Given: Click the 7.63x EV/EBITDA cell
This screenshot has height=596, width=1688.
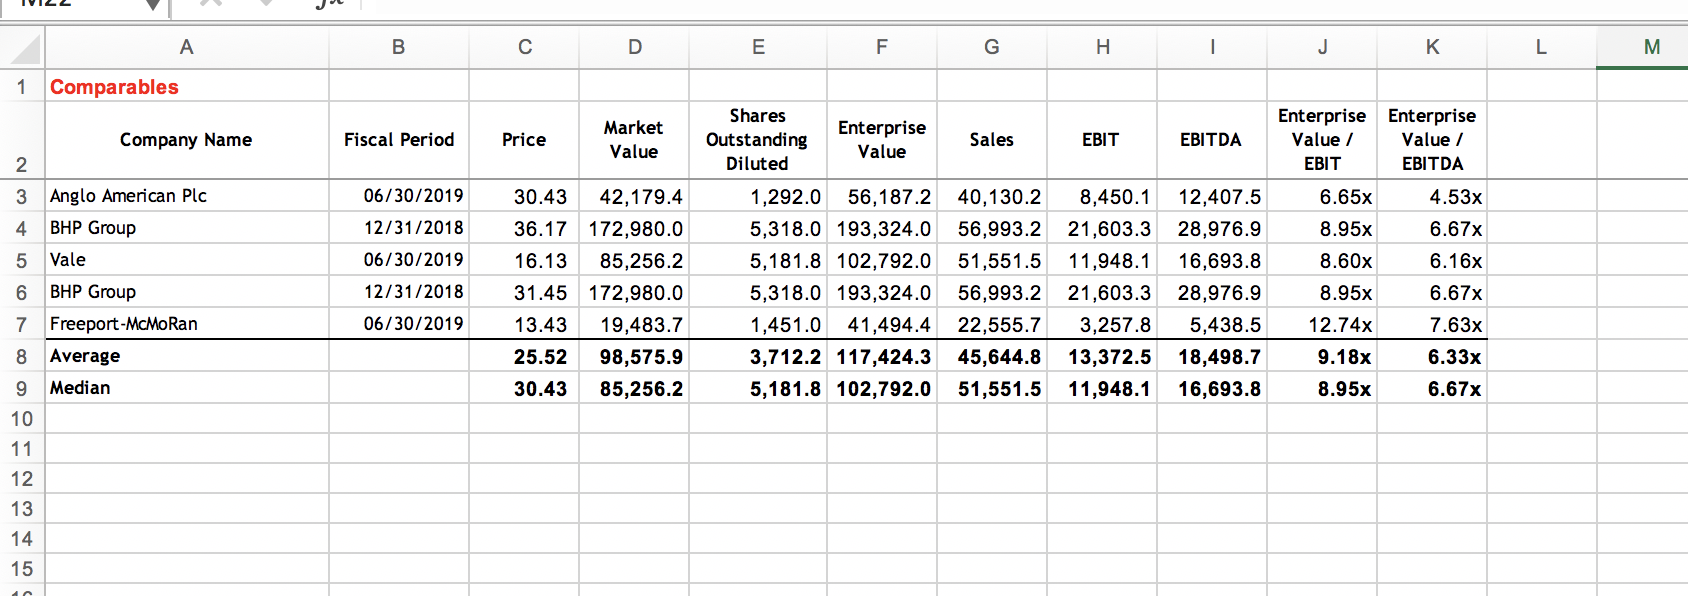Looking at the screenshot, I should point(1432,324).
